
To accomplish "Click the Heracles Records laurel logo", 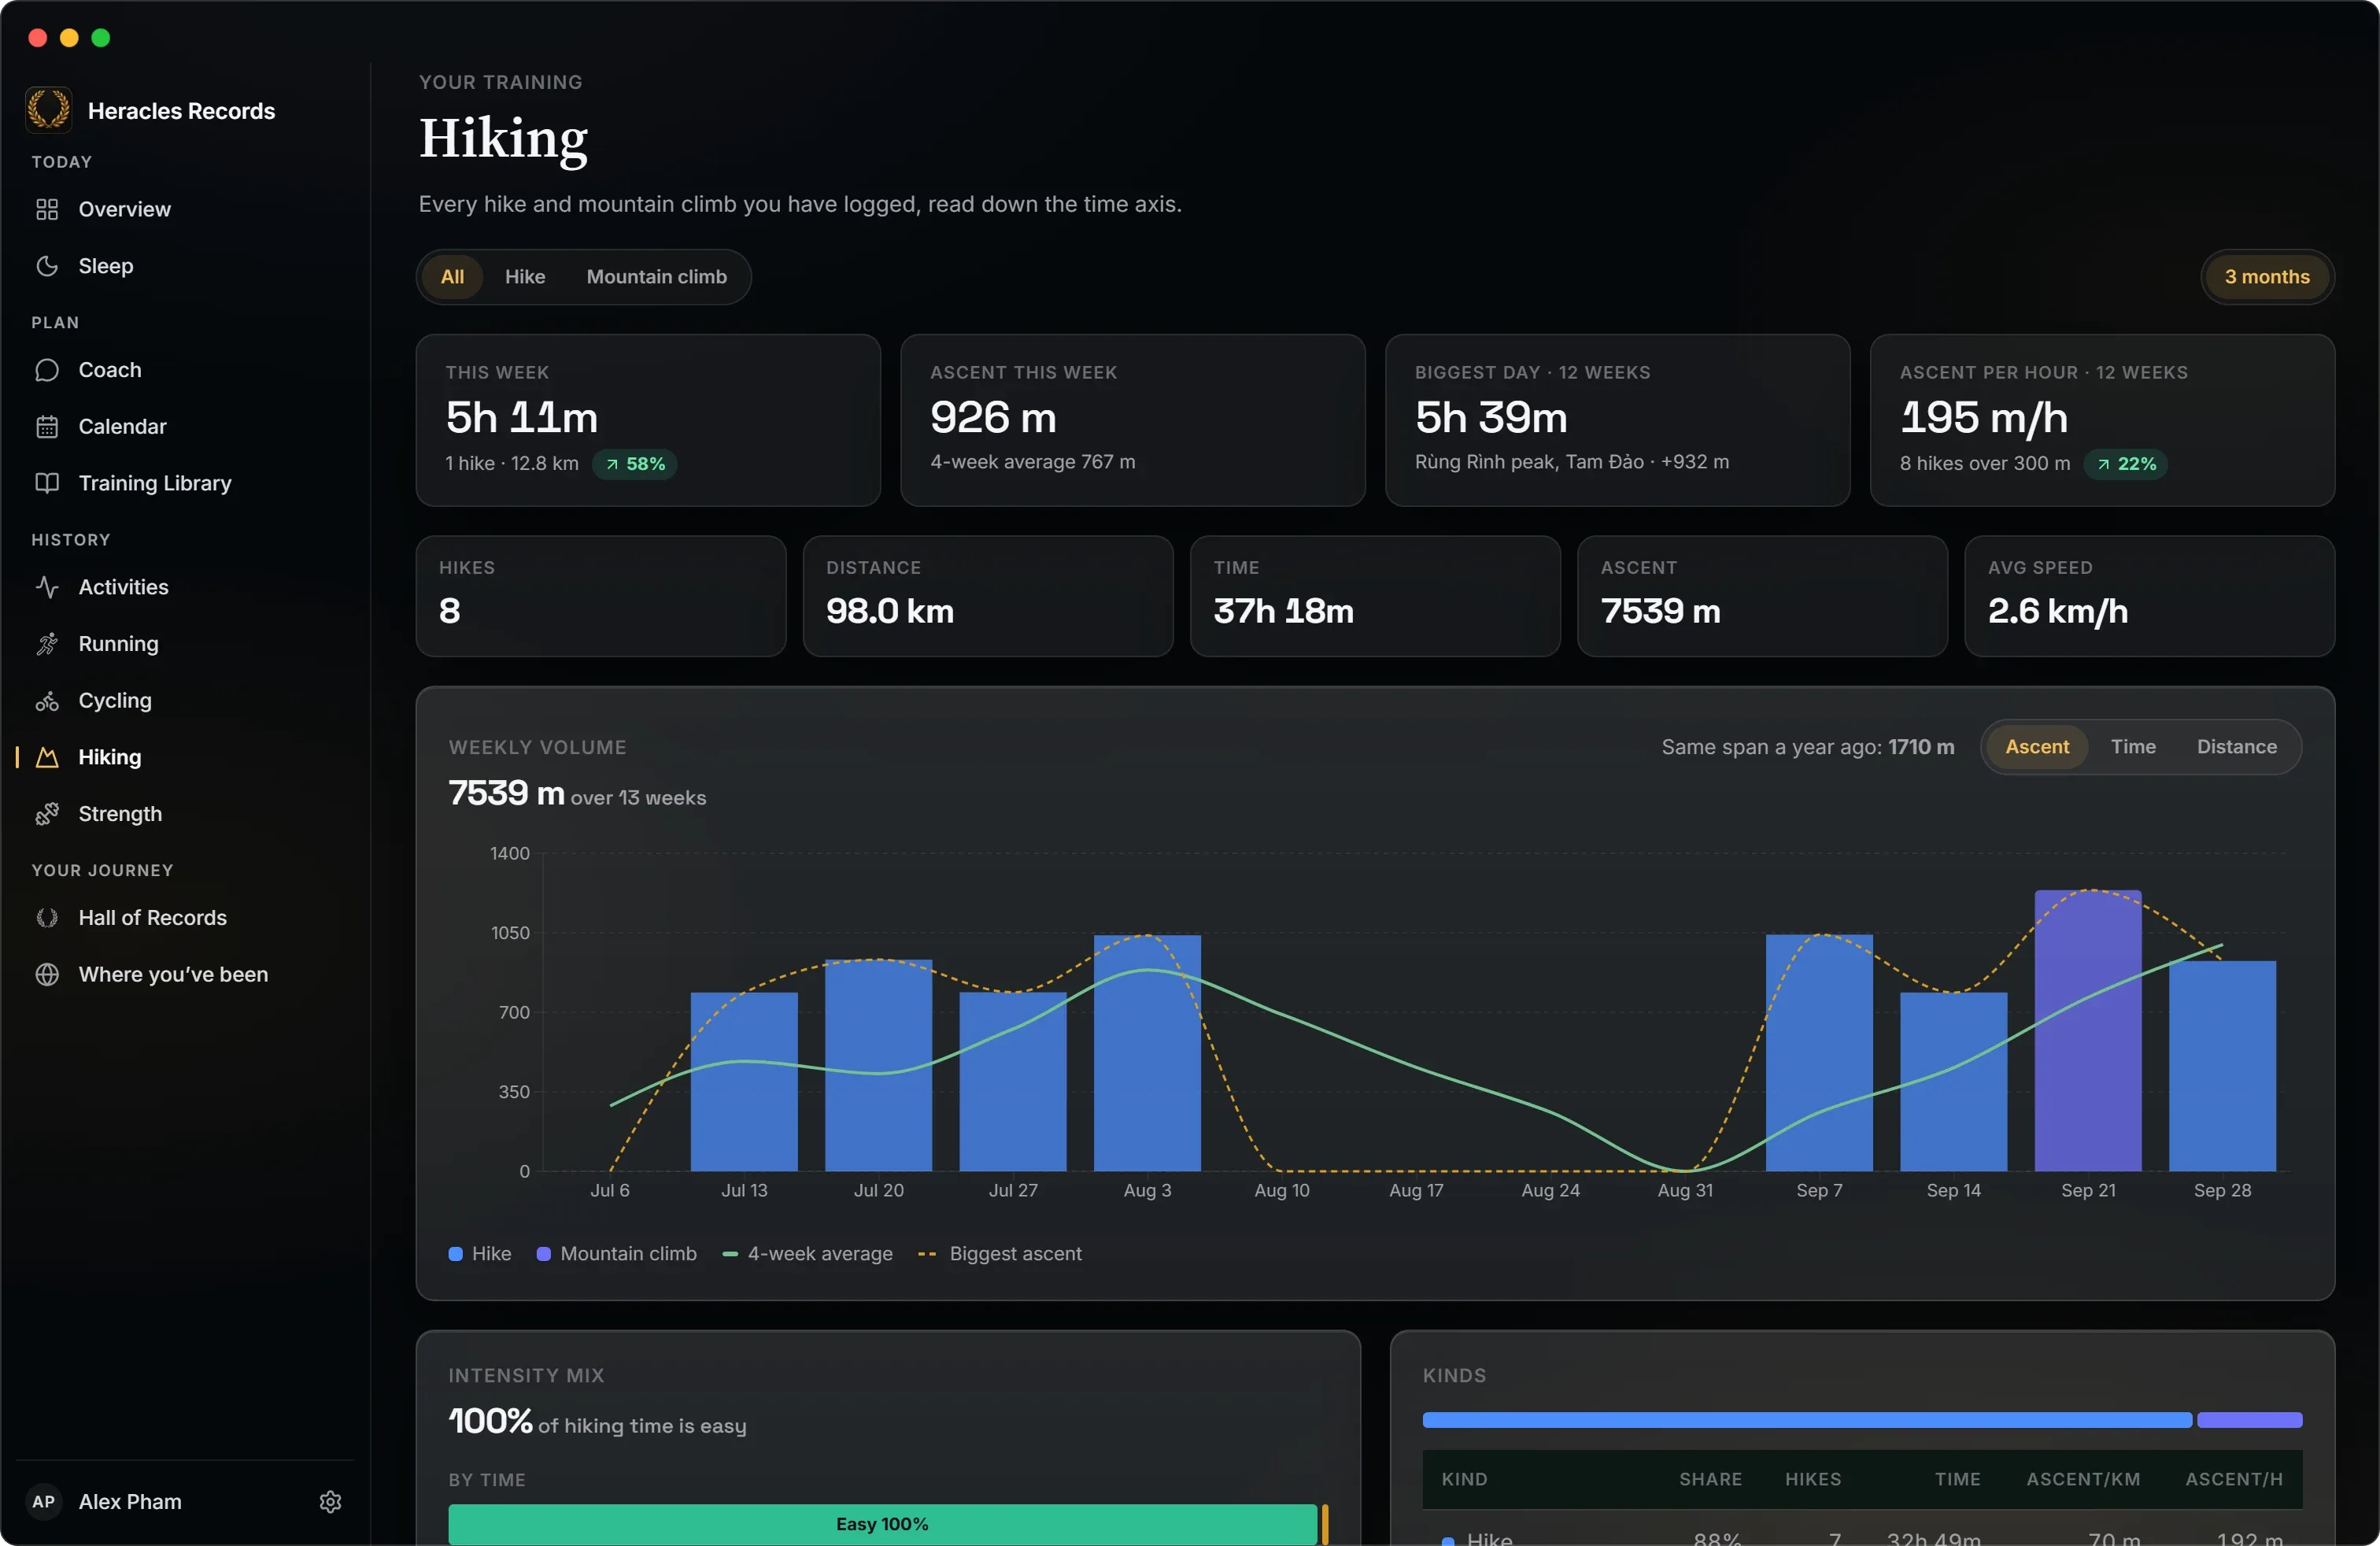I will point(48,110).
